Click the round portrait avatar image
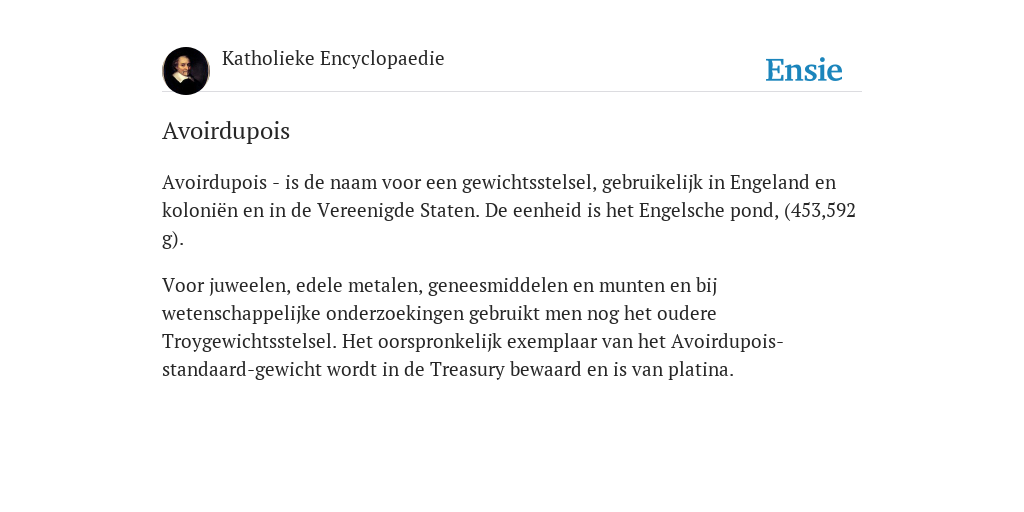The width and height of the screenshot is (1024, 512). 186,71
